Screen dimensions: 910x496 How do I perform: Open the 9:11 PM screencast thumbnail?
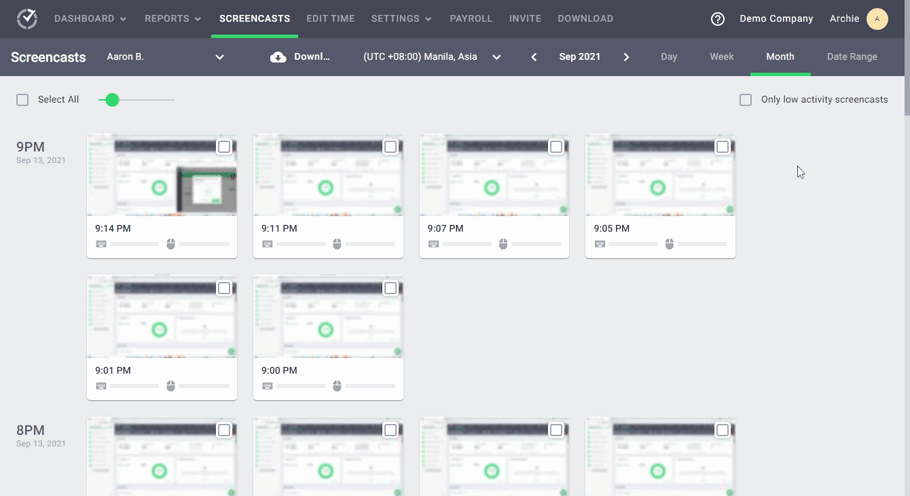coord(328,175)
